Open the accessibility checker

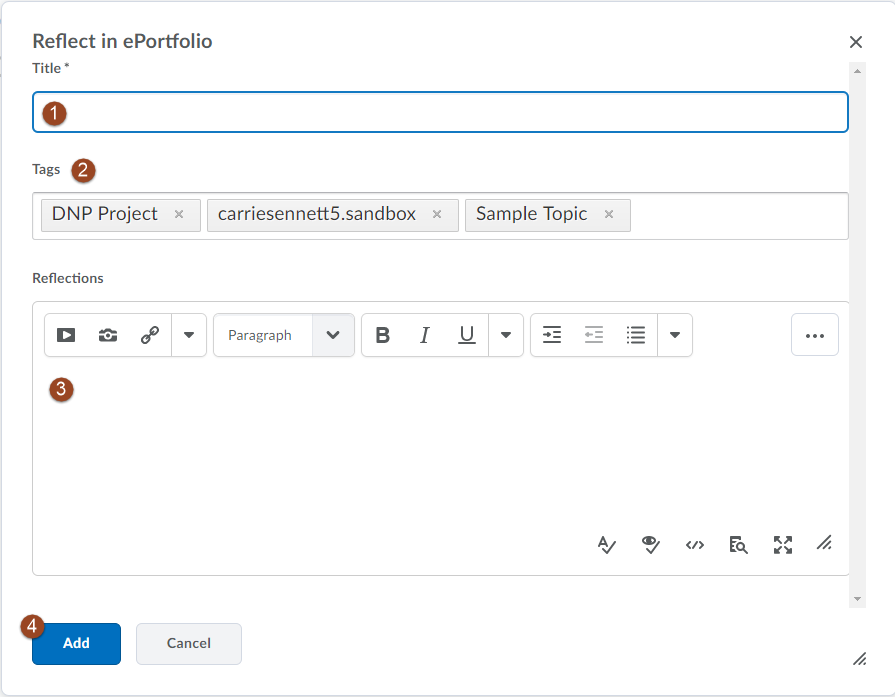(651, 545)
